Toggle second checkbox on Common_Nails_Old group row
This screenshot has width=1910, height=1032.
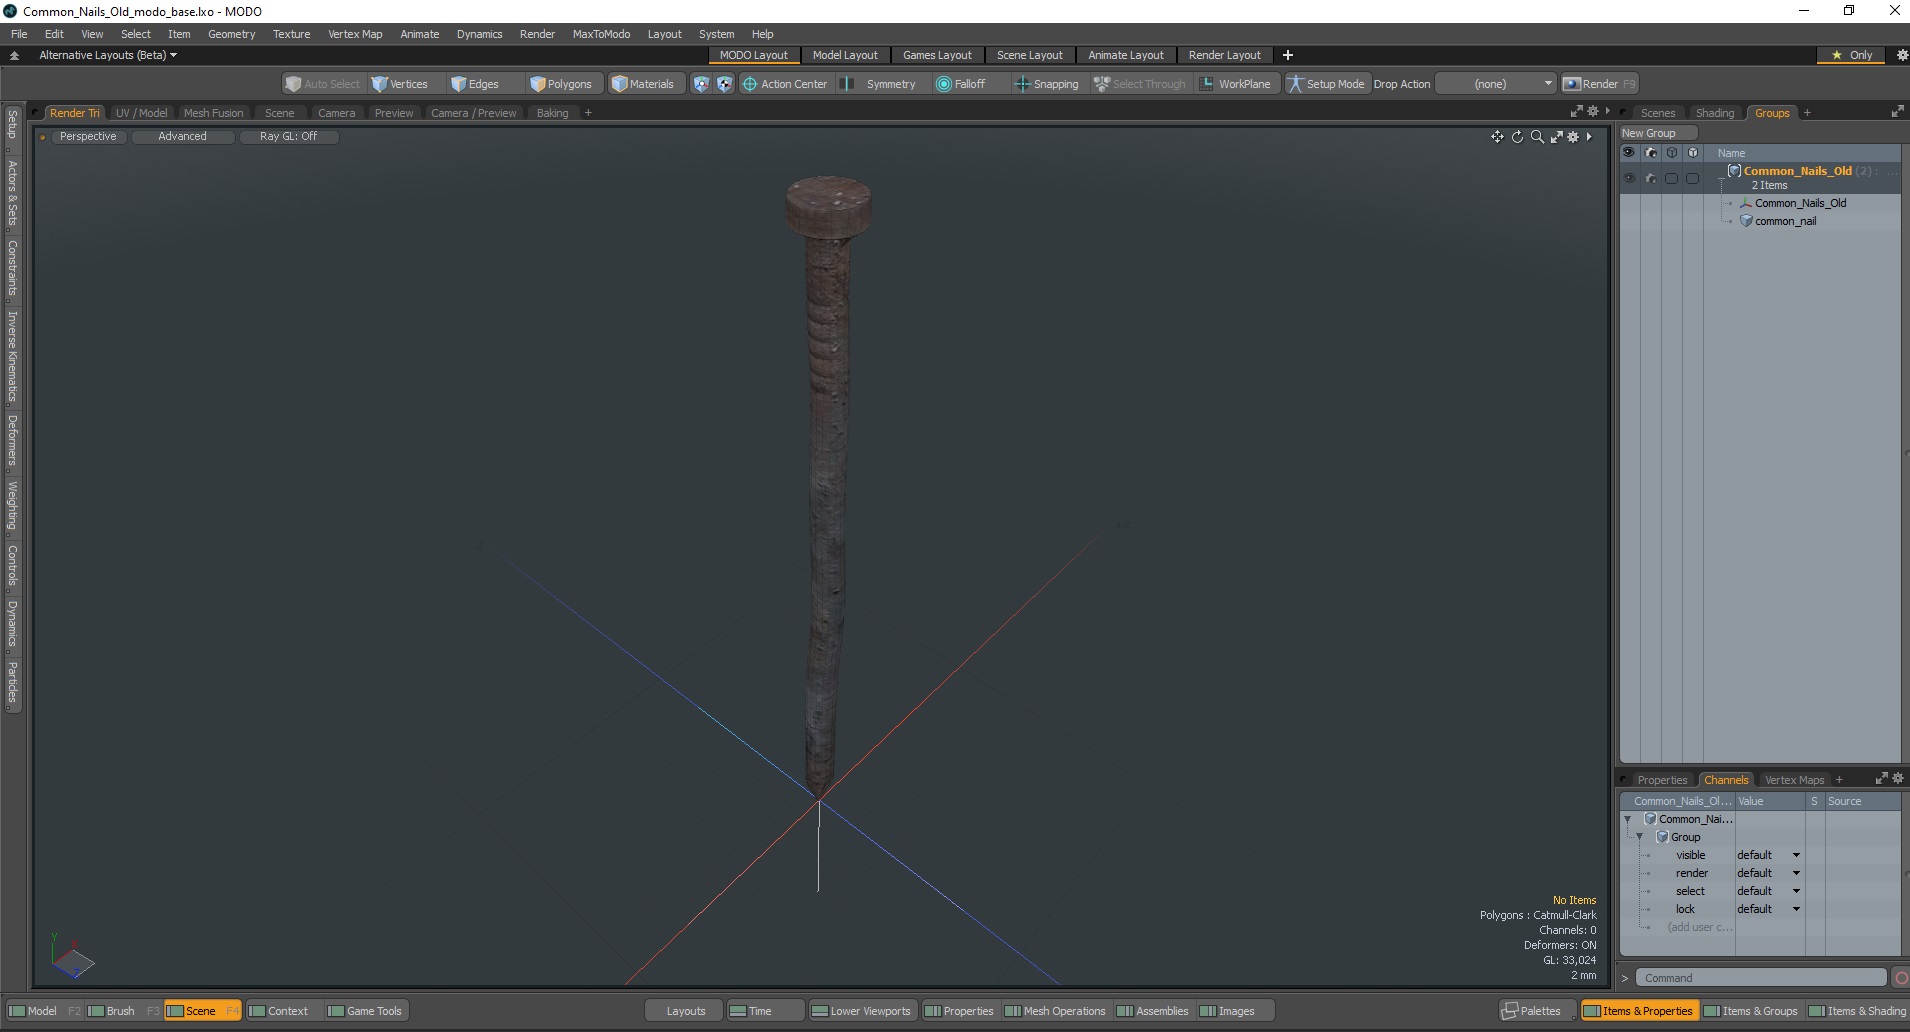(x=1692, y=178)
